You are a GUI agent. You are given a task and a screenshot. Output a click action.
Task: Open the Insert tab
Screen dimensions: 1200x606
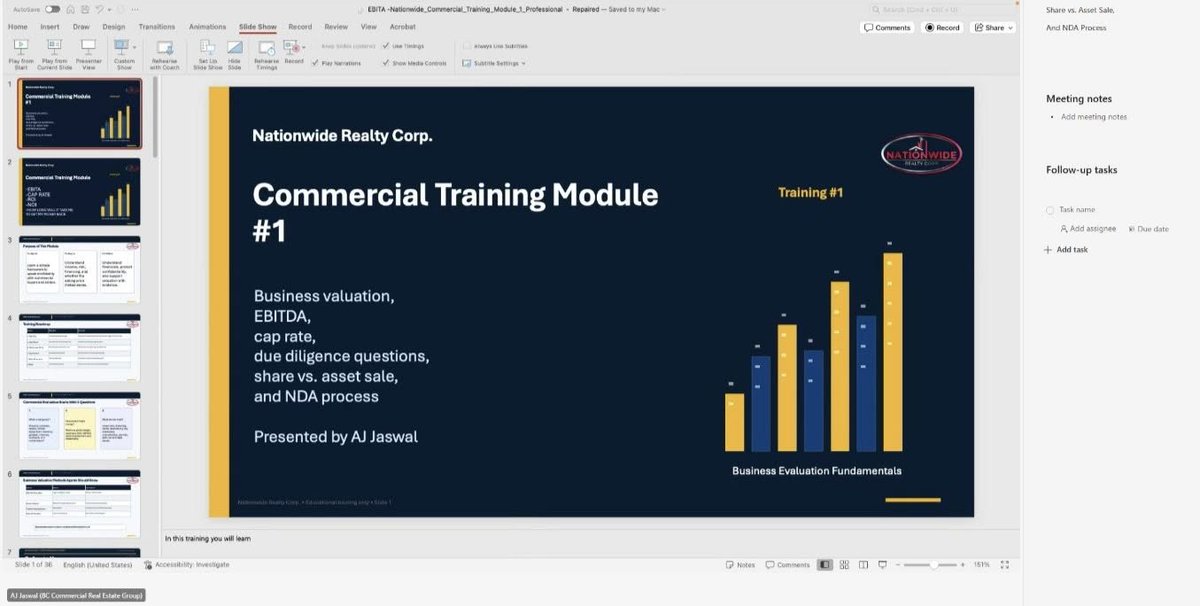pos(49,27)
